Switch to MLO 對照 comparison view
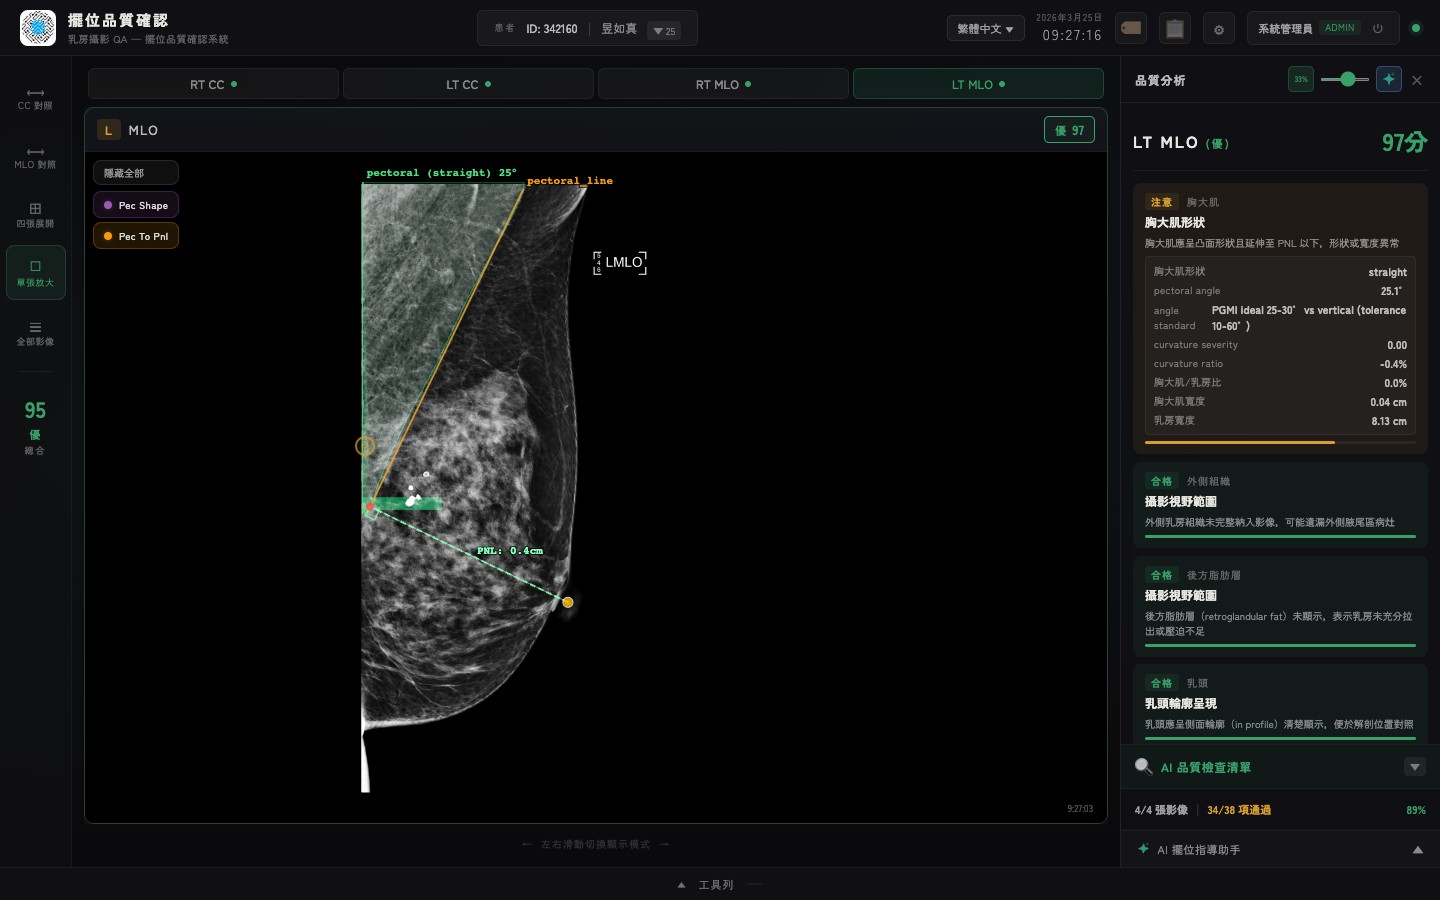This screenshot has width=1440, height=900. (x=35, y=157)
